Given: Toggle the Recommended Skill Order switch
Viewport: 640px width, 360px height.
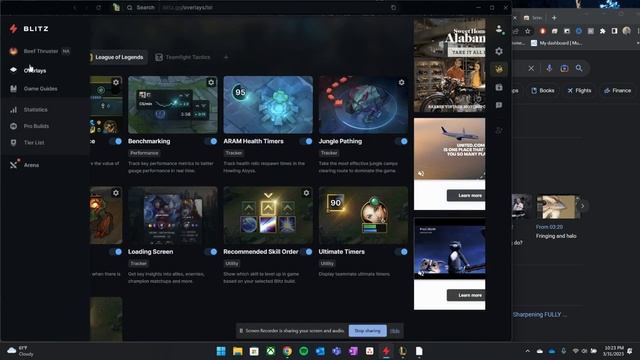Looking at the screenshot, I should point(306,252).
